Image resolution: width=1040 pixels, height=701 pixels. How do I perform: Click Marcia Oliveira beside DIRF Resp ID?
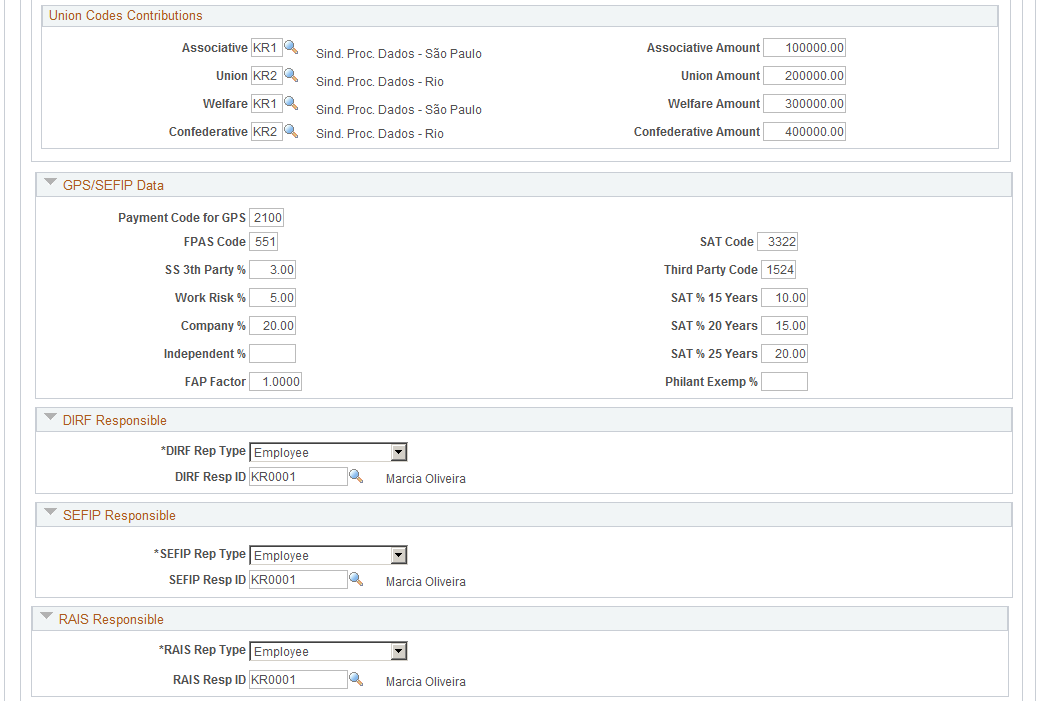click(x=426, y=478)
